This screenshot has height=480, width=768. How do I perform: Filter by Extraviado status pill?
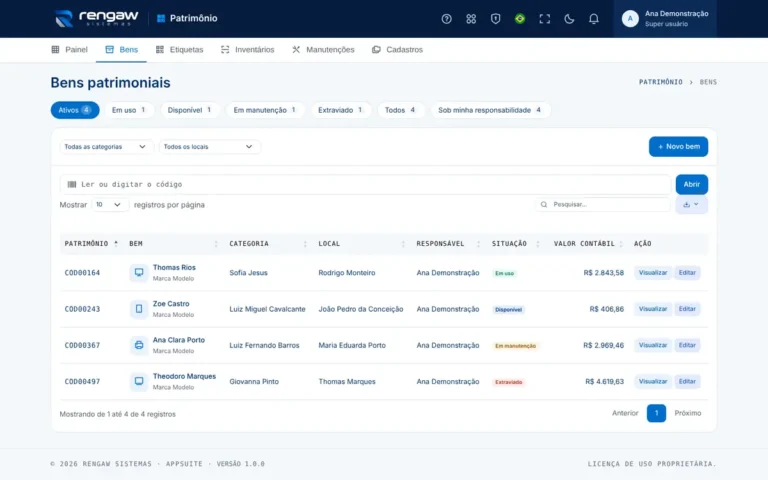tap(341, 110)
